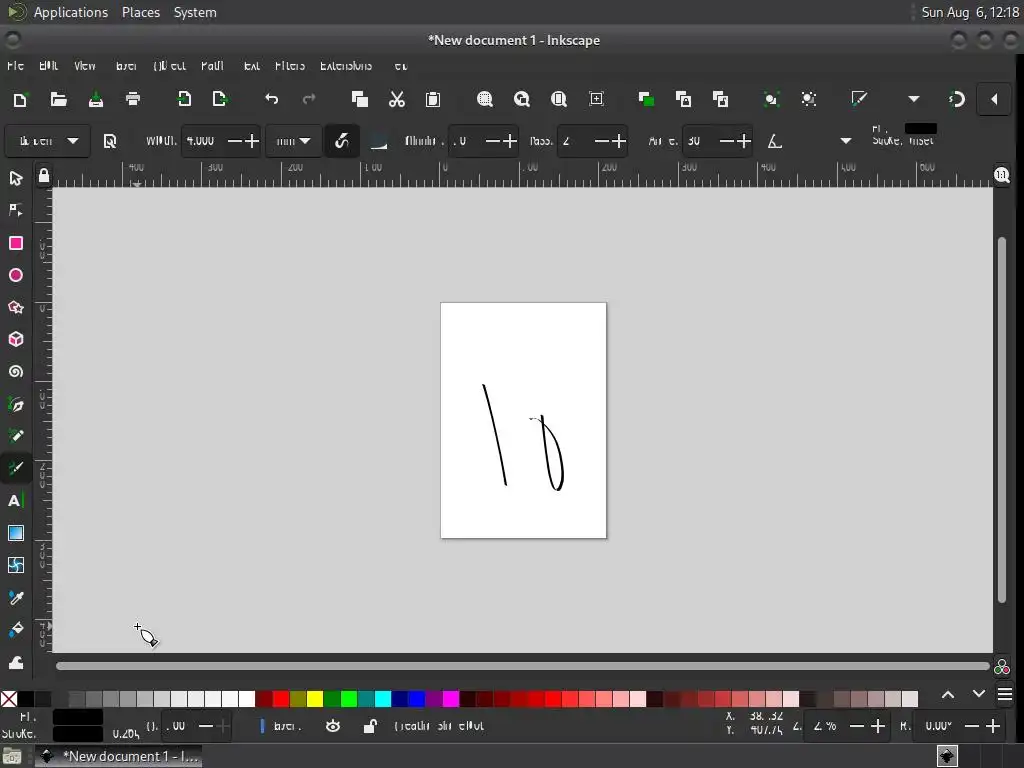Screen dimensions: 1024x768
Task: Open the Edit menu
Action: [x=48, y=66]
